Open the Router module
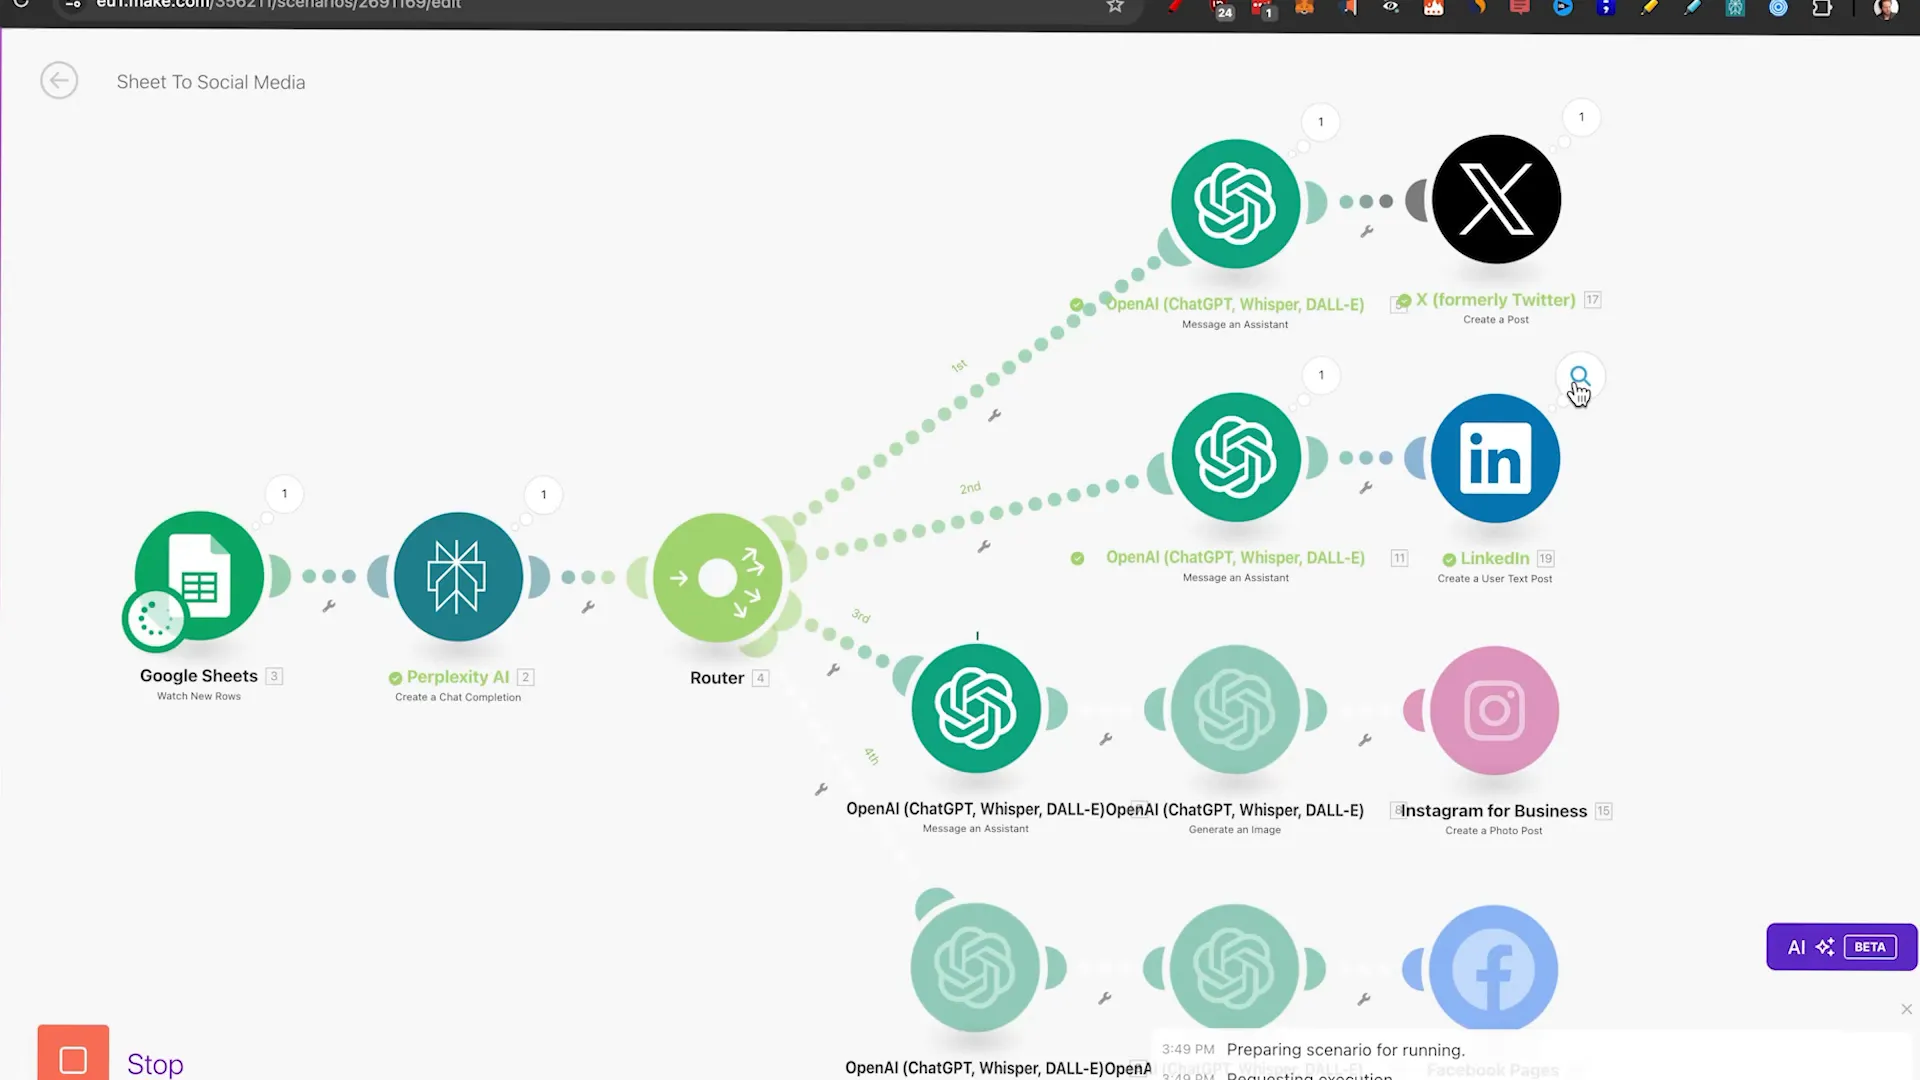 point(718,578)
